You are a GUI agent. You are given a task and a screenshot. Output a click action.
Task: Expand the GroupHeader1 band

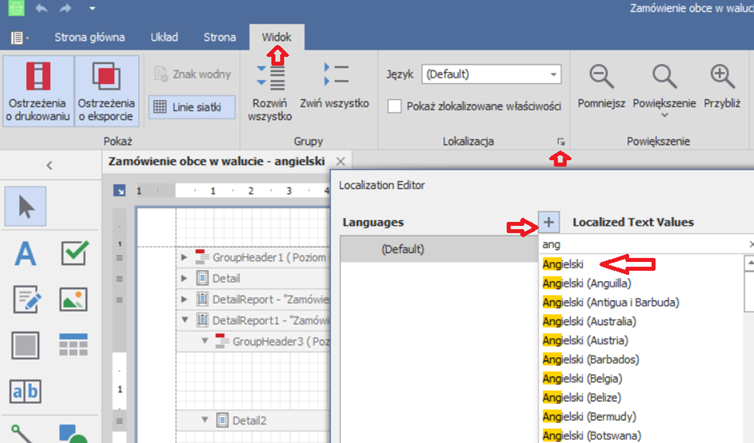tap(184, 257)
